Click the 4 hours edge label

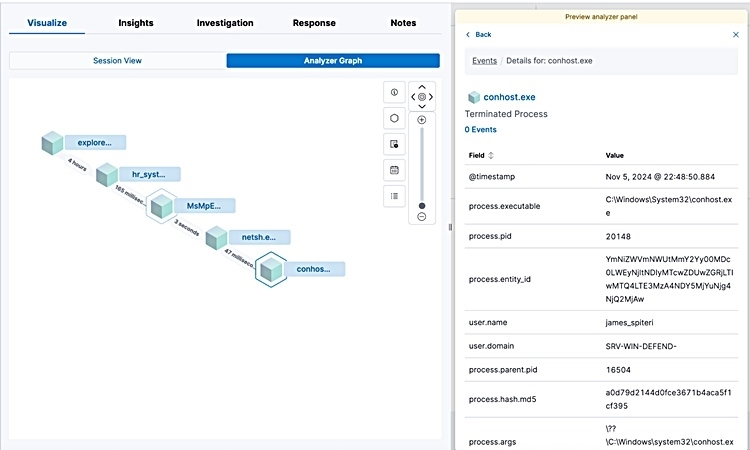pos(77,165)
